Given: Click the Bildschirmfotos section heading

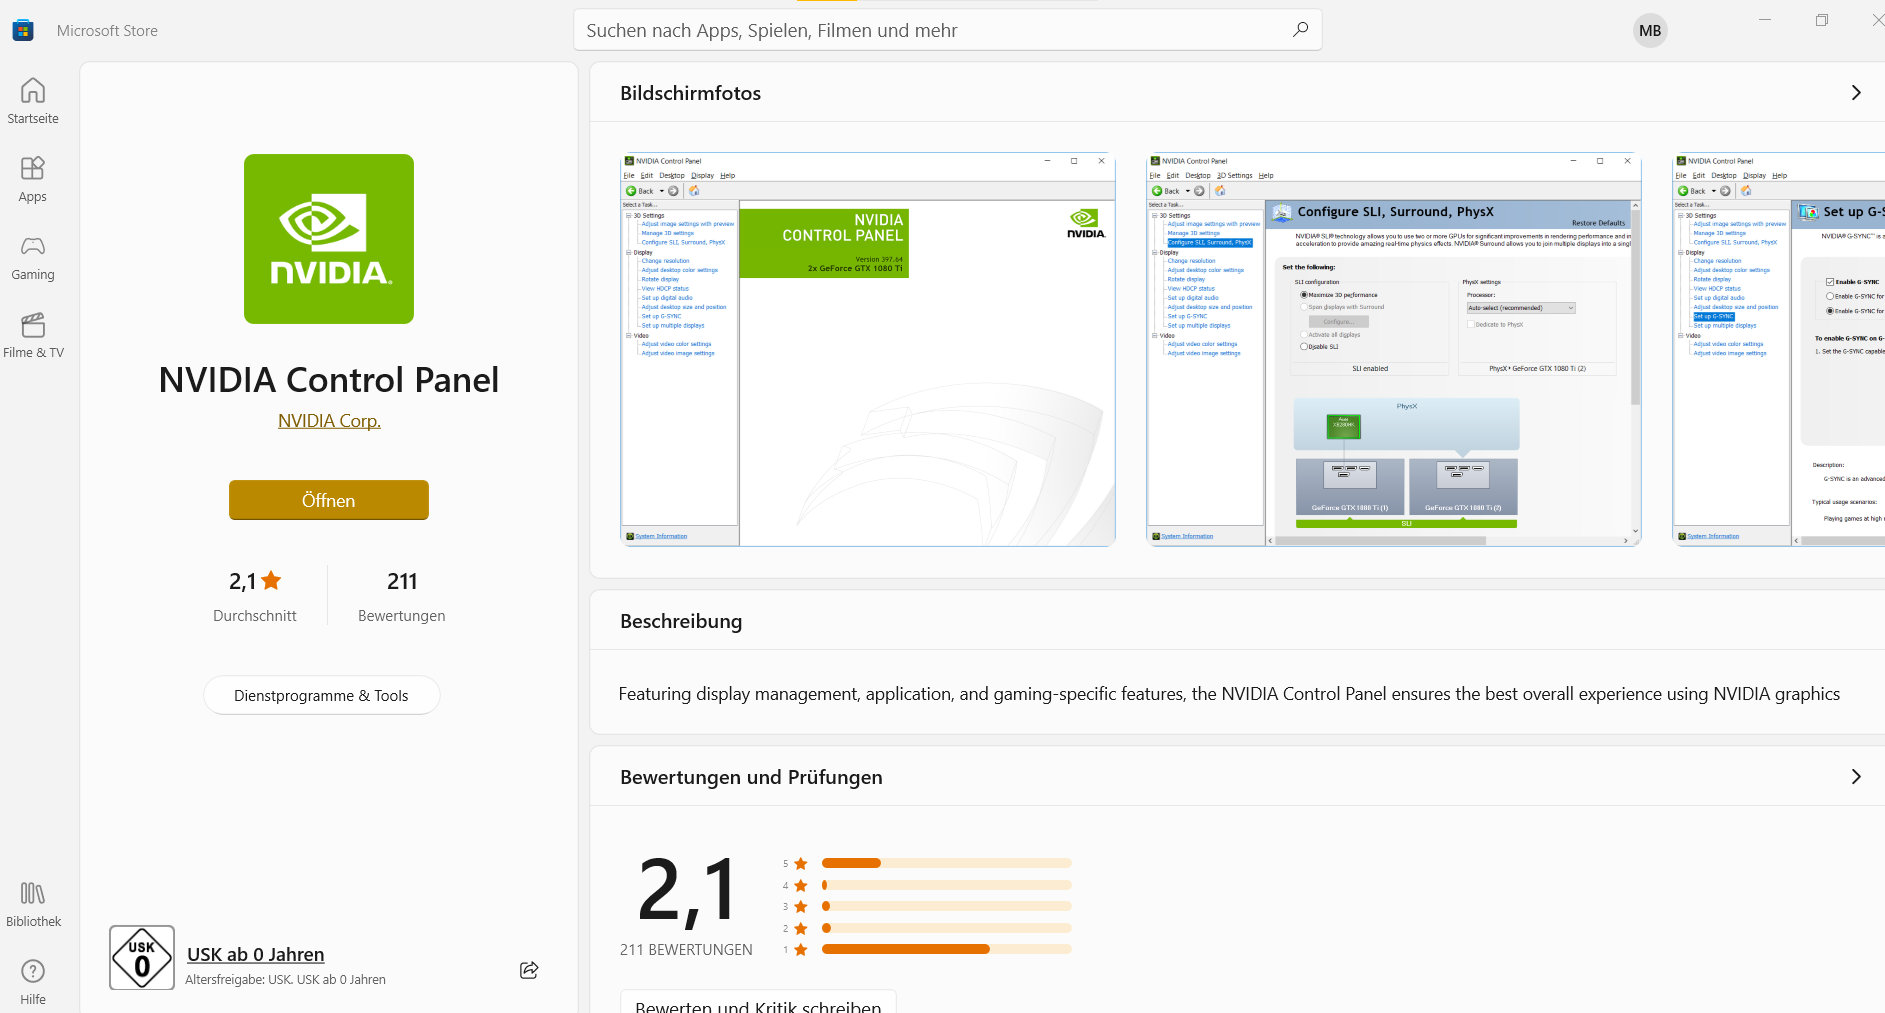Looking at the screenshot, I should point(690,93).
